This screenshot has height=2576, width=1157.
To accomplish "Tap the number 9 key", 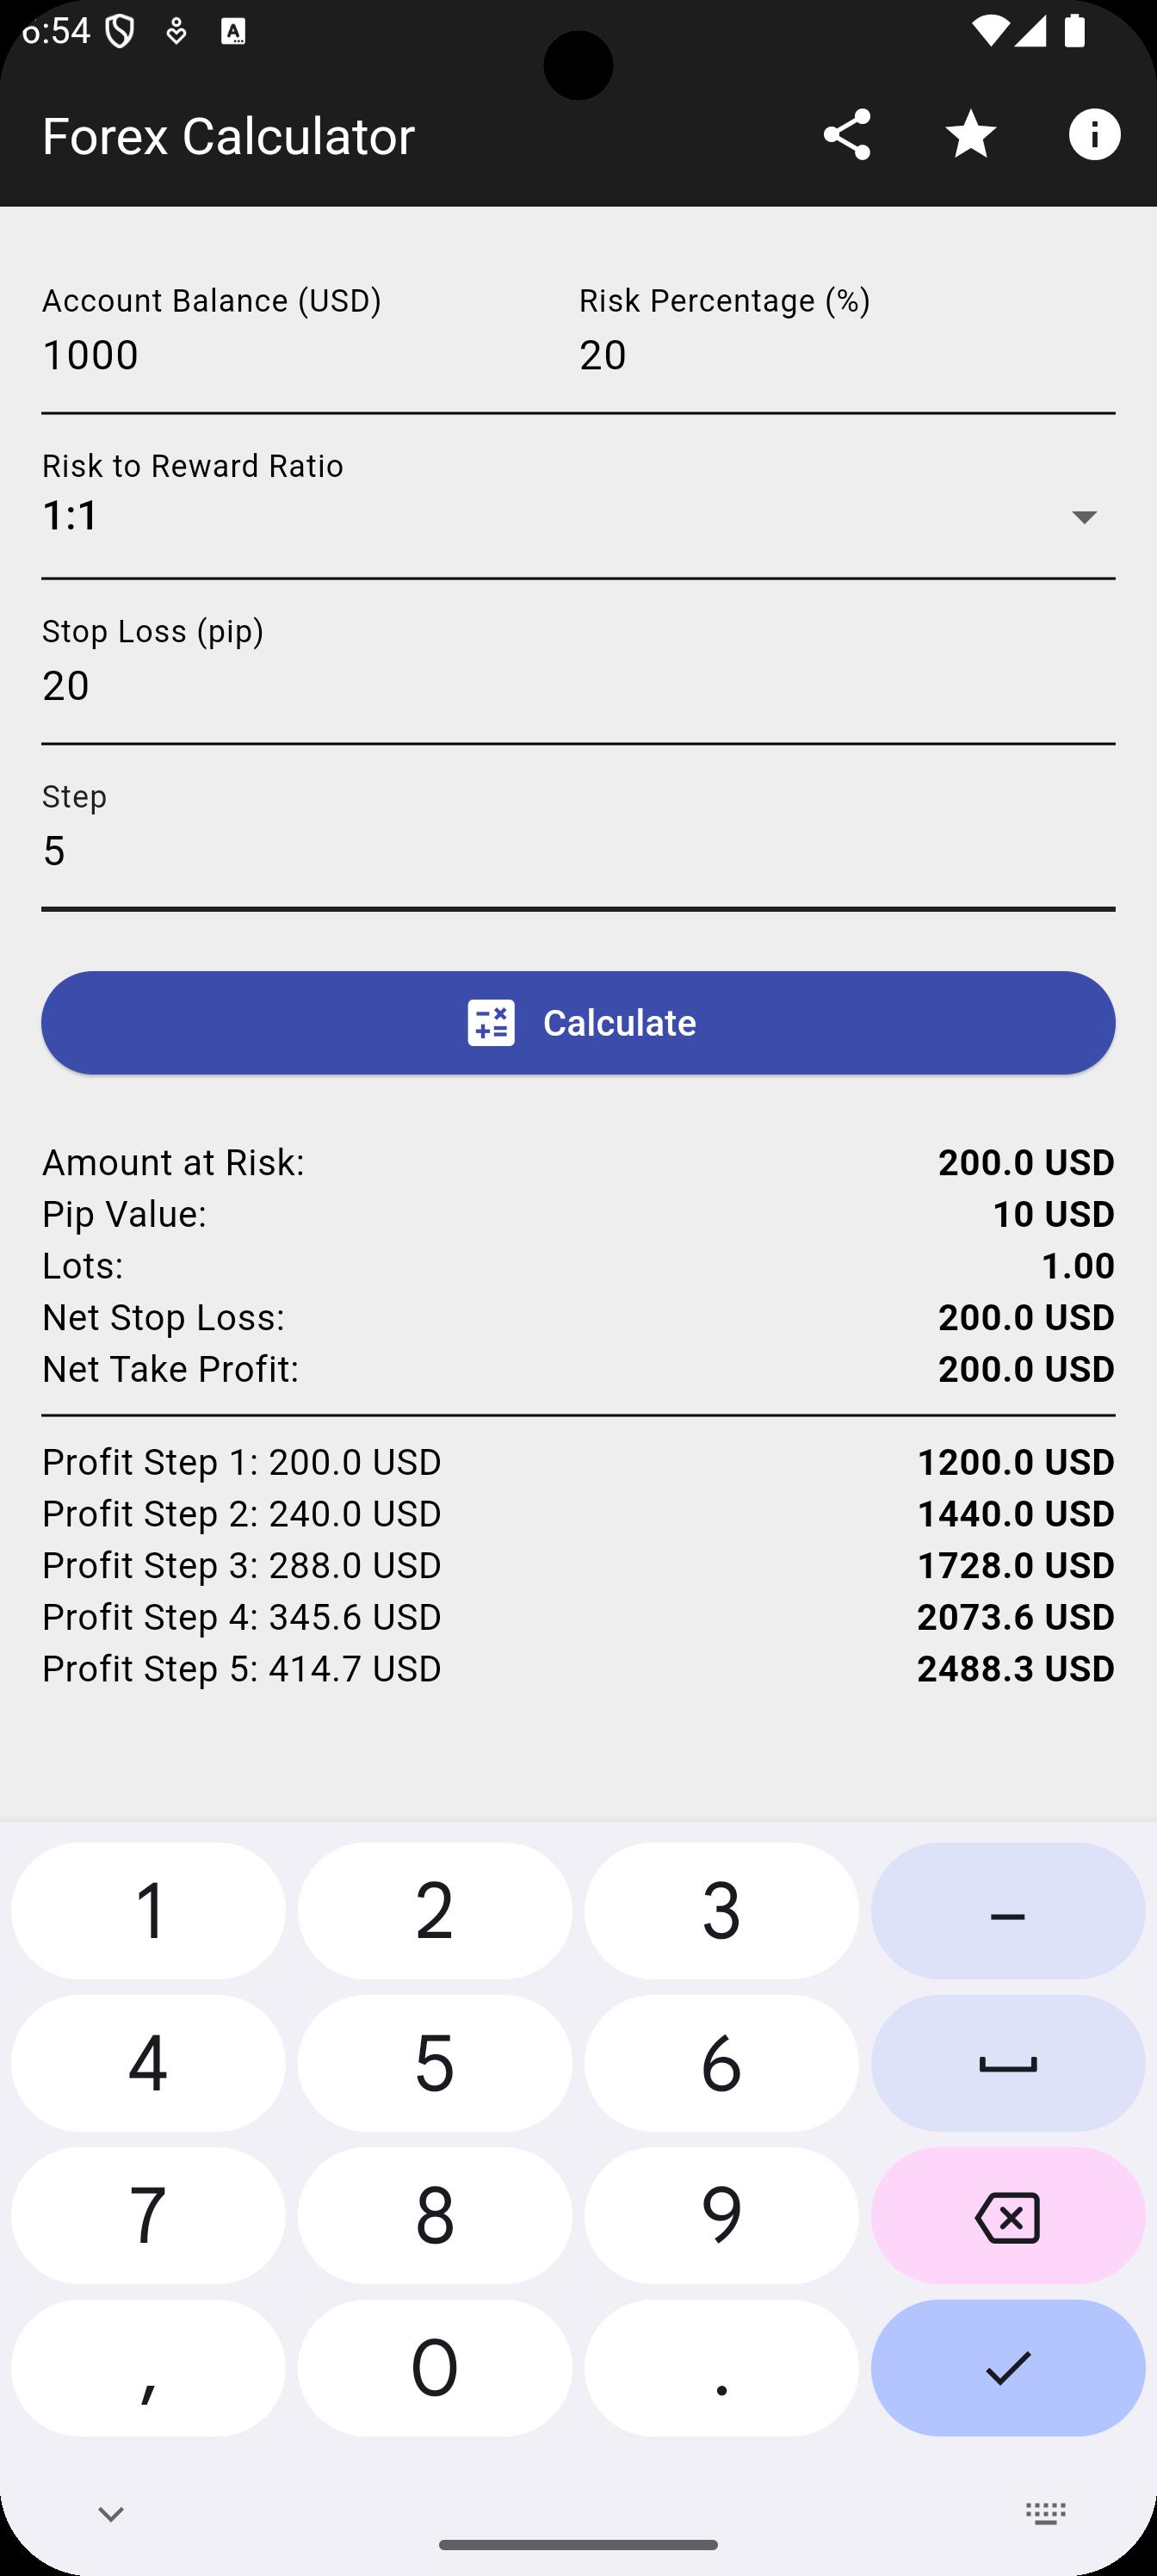I will 721,2215.
